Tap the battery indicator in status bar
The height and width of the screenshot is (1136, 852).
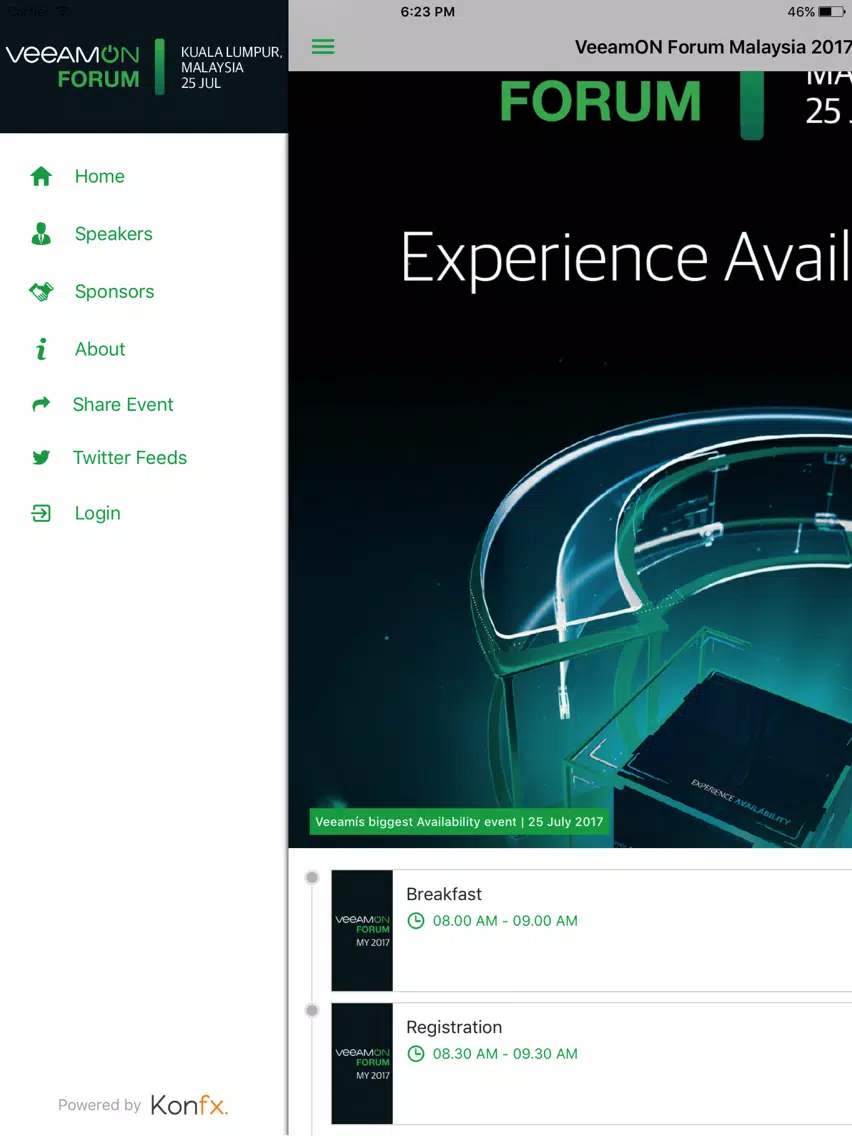830,12
